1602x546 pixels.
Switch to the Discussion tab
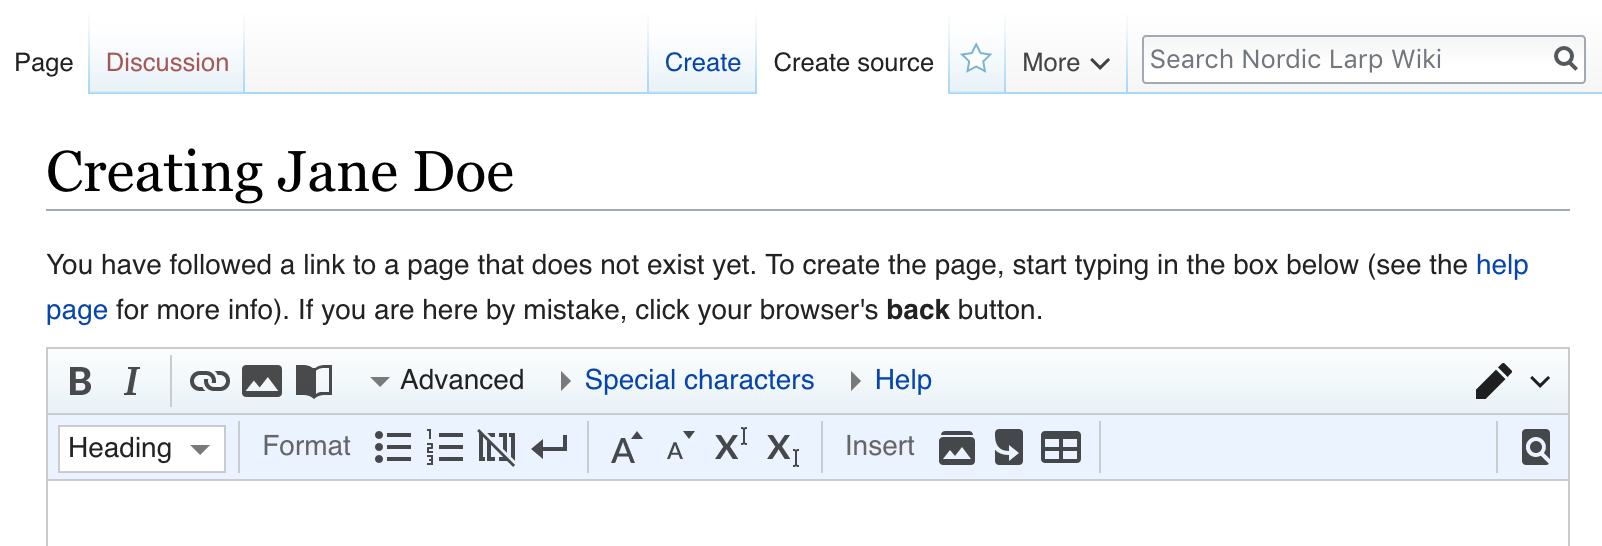[x=167, y=62]
